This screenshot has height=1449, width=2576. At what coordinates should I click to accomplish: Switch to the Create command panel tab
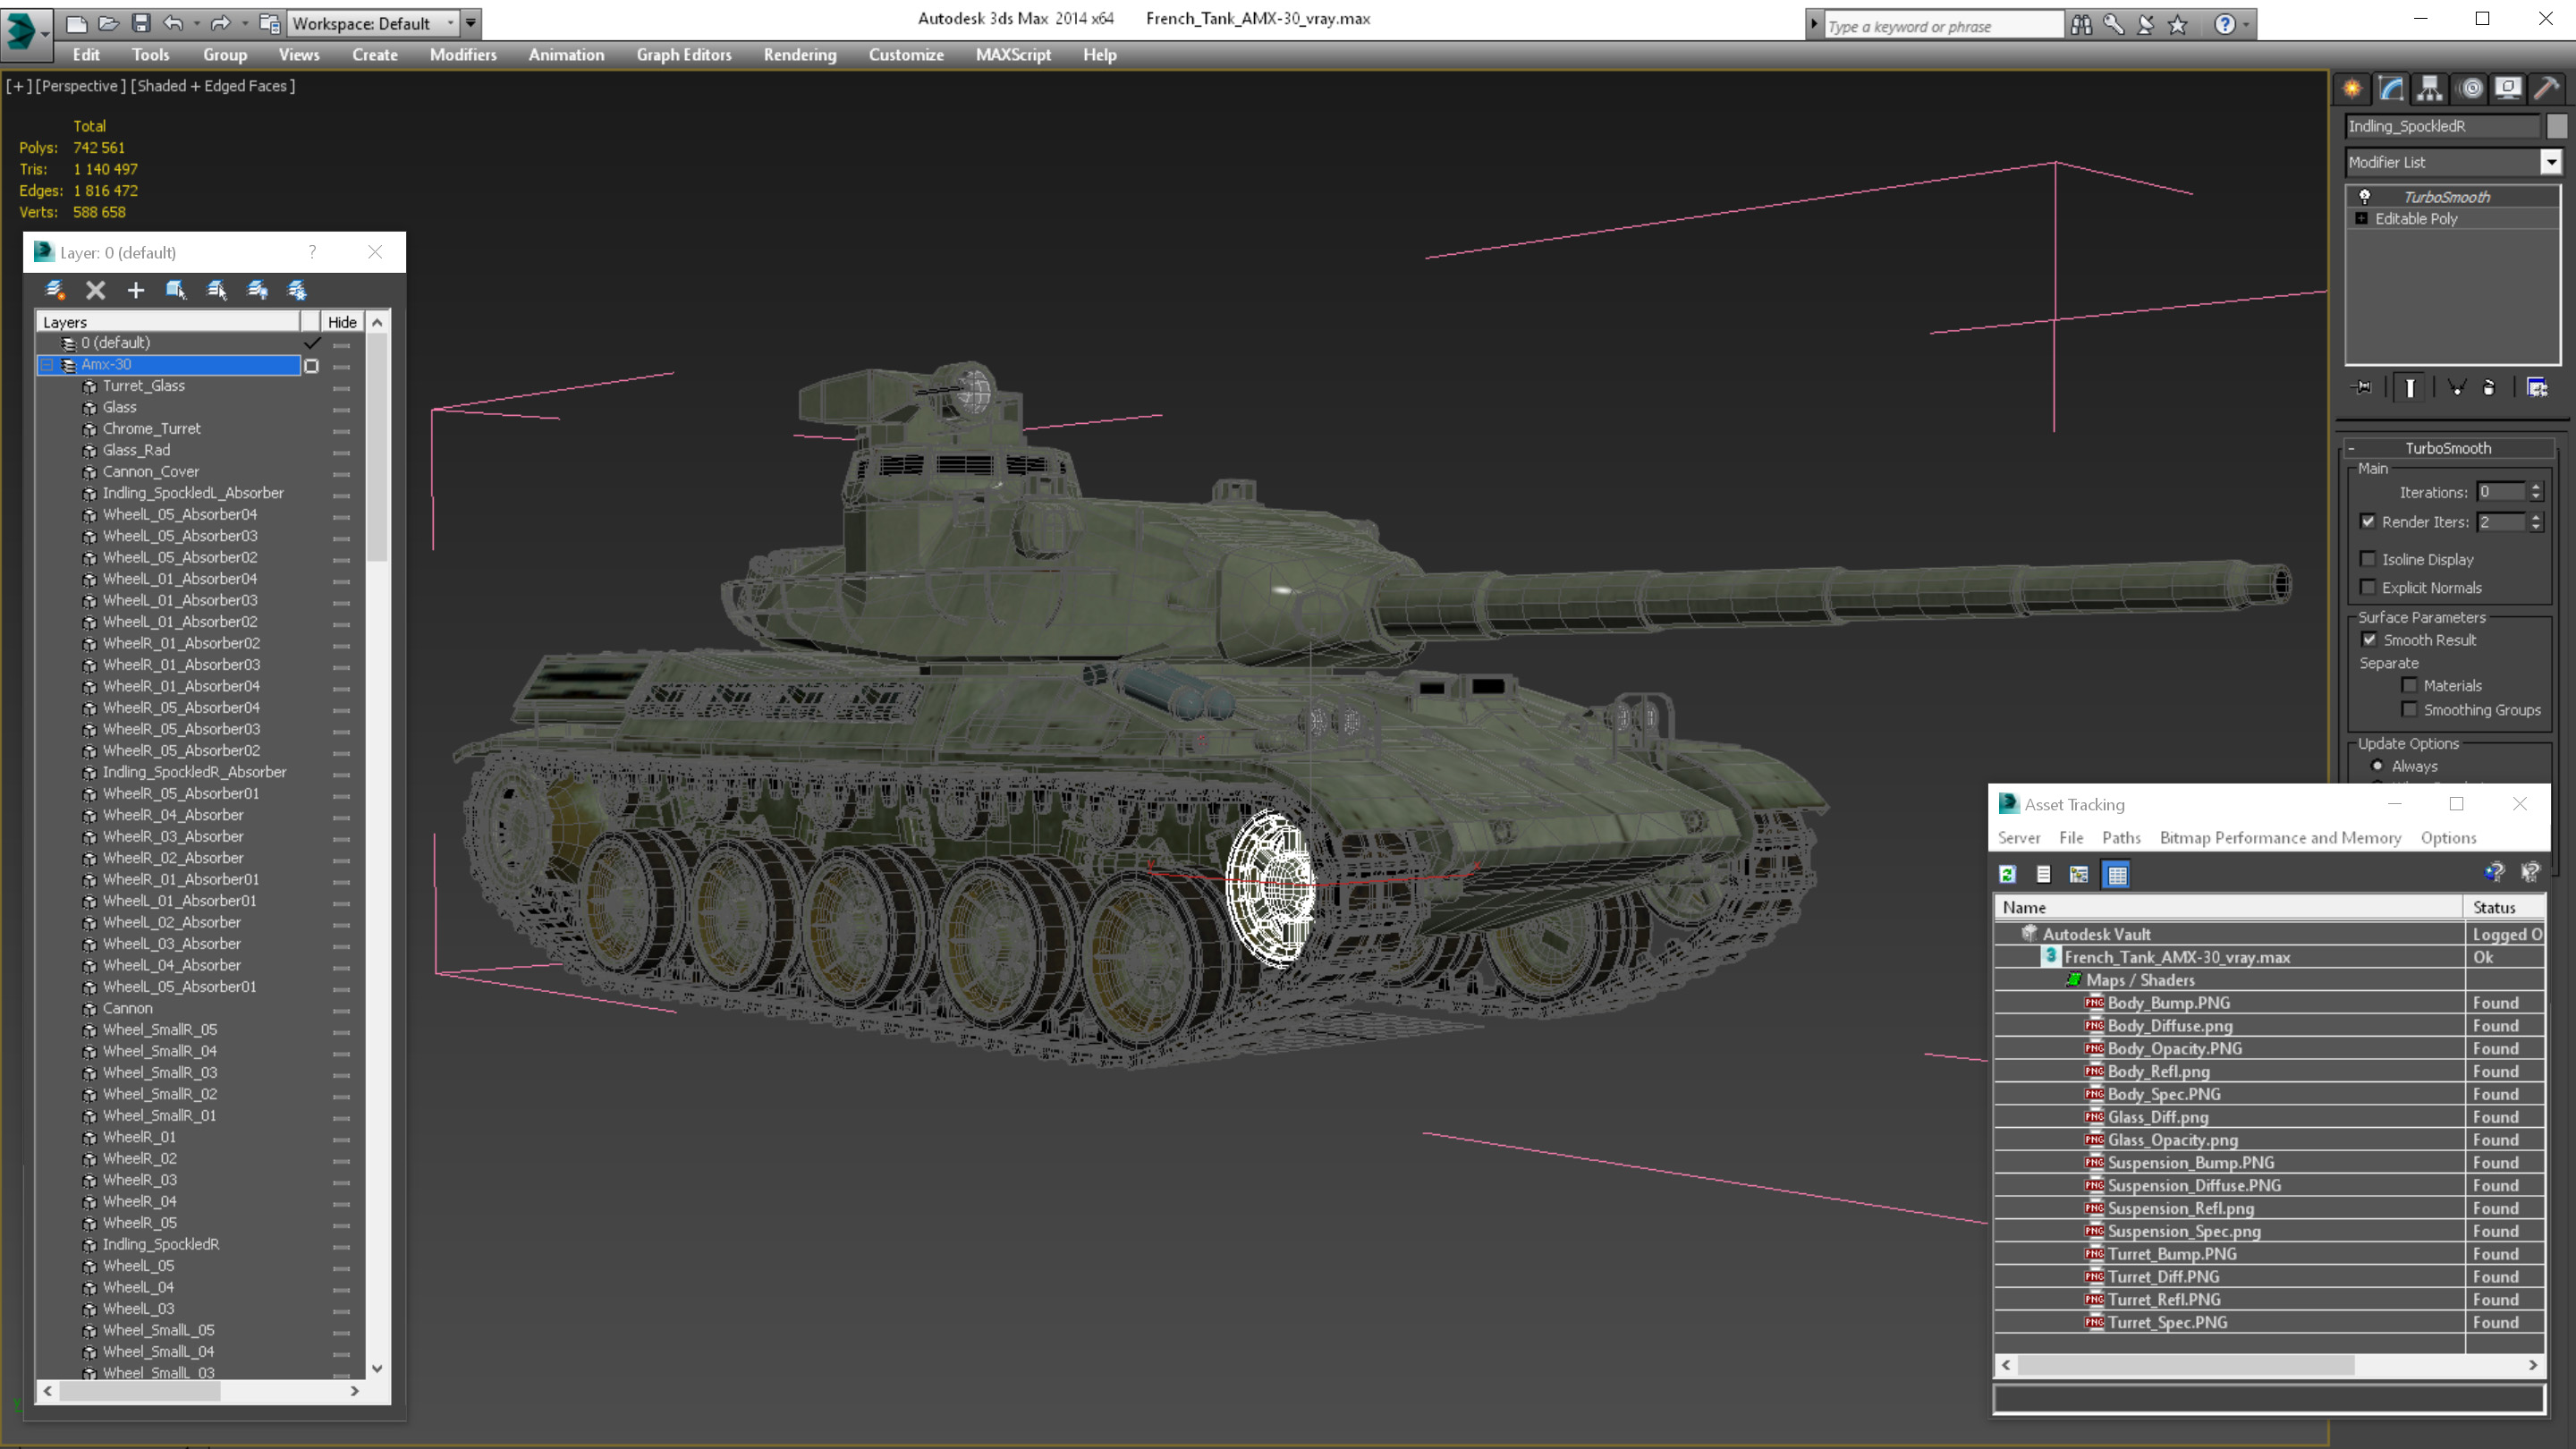tap(2352, 88)
